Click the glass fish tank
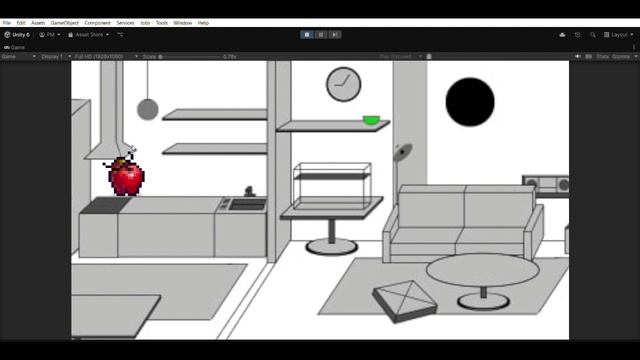This screenshot has height=360, width=640. [332, 186]
